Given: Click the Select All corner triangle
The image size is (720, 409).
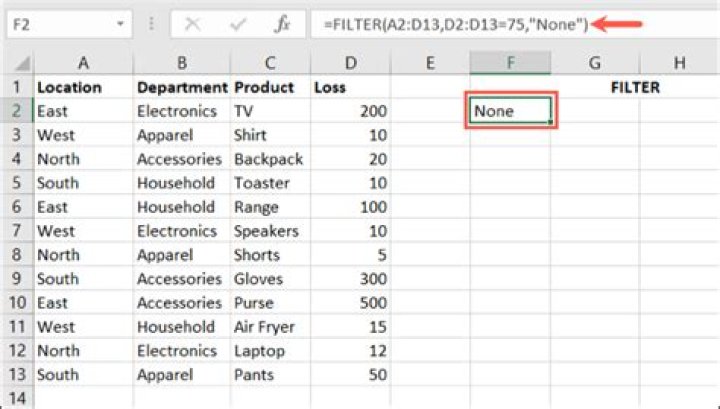Looking at the screenshot, I should 19,63.
